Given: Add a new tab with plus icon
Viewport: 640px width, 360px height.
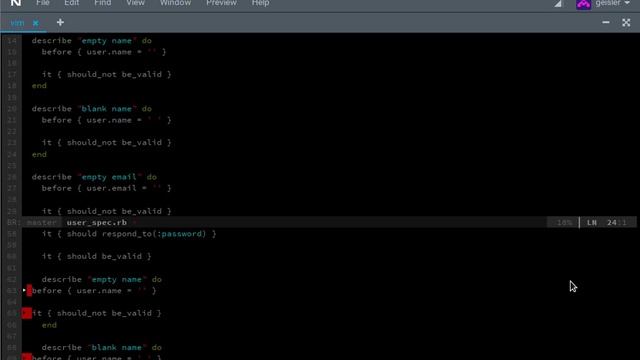Looking at the screenshot, I should coord(60,22).
